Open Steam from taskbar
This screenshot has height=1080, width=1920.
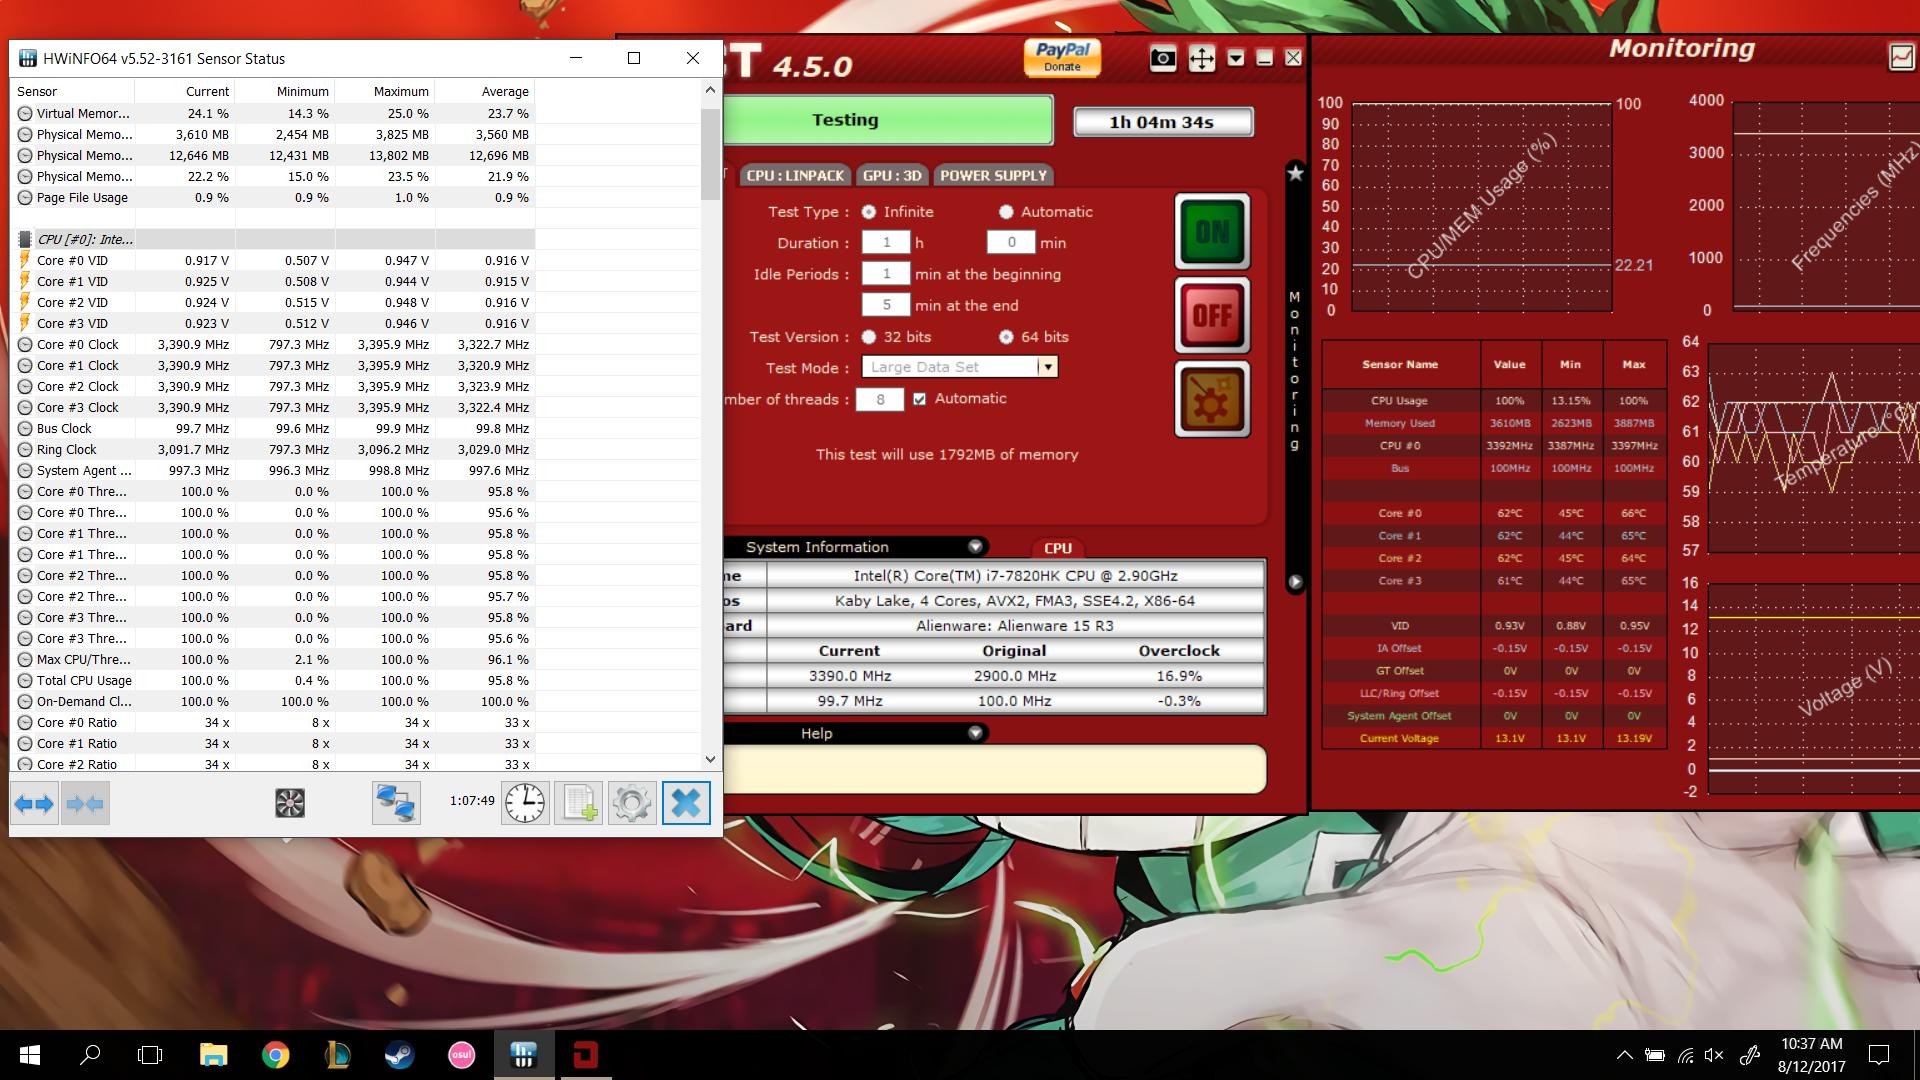399,1055
